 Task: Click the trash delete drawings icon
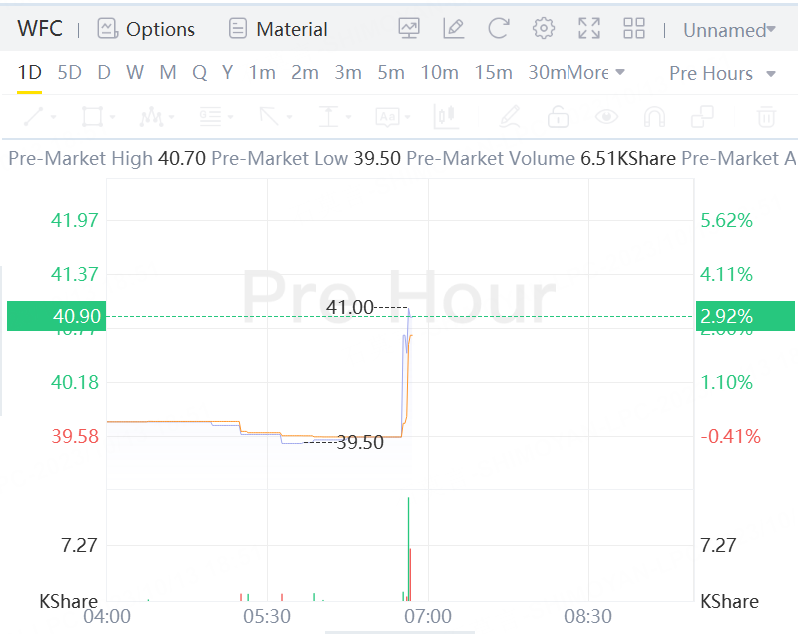pyautogui.click(x=766, y=117)
